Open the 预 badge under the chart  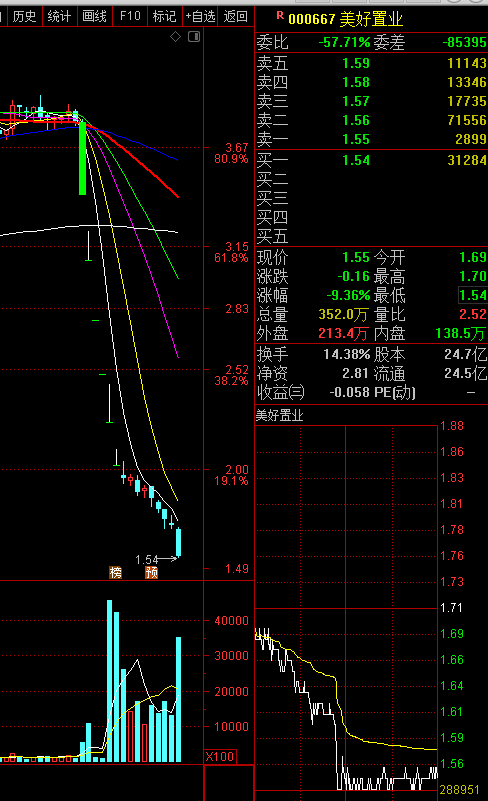pos(152,573)
